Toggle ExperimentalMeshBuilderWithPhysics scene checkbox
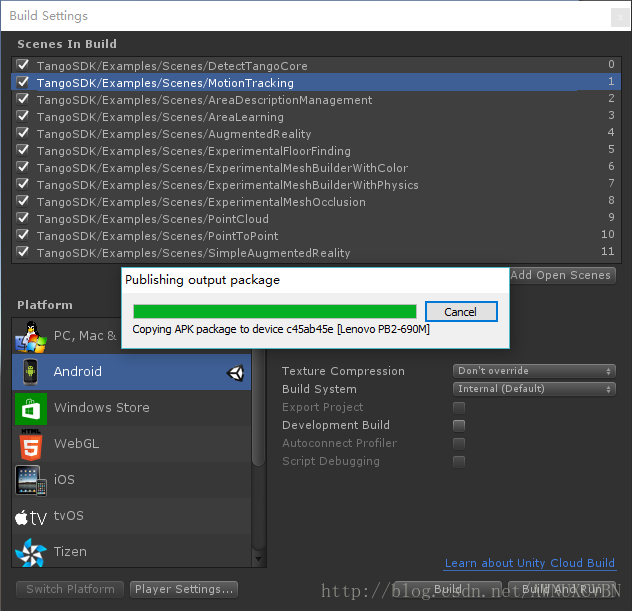Viewport: 632px width, 611px height. coord(23,184)
